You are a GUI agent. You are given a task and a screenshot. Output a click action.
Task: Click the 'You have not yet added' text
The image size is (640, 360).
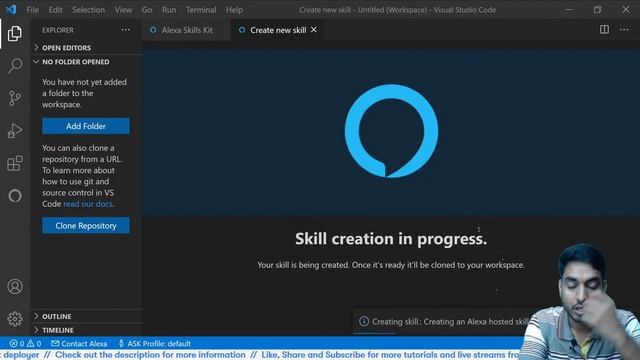[x=84, y=93]
